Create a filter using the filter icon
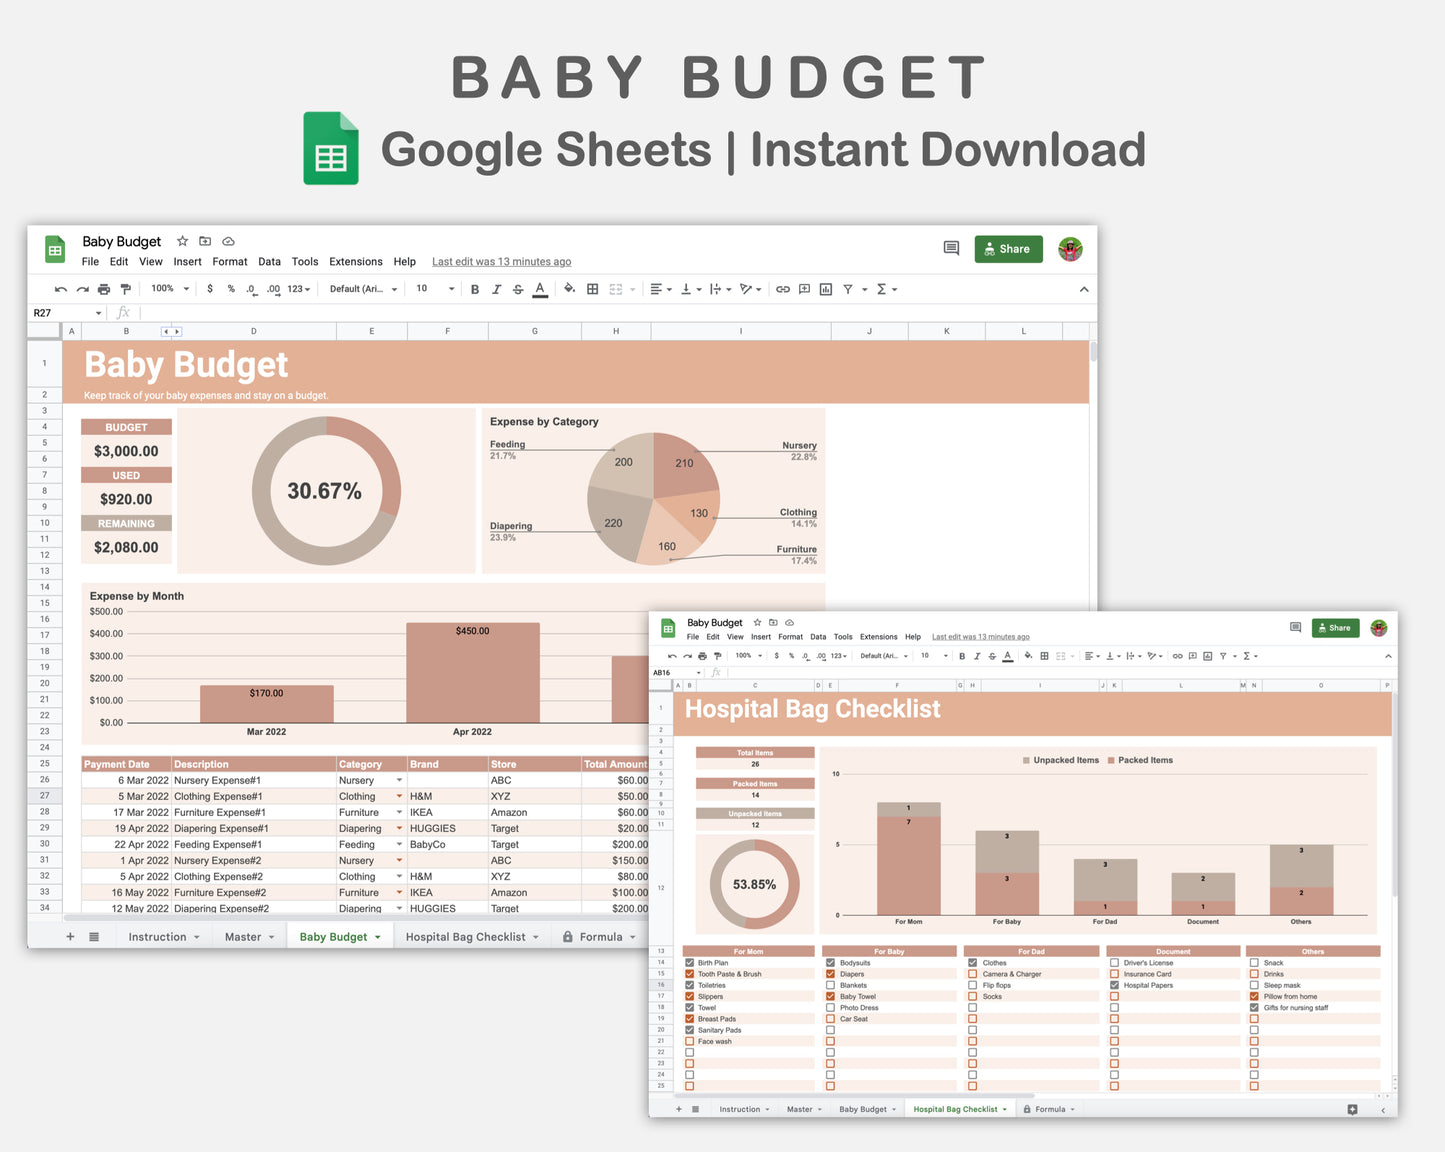This screenshot has height=1152, width=1445. [848, 289]
